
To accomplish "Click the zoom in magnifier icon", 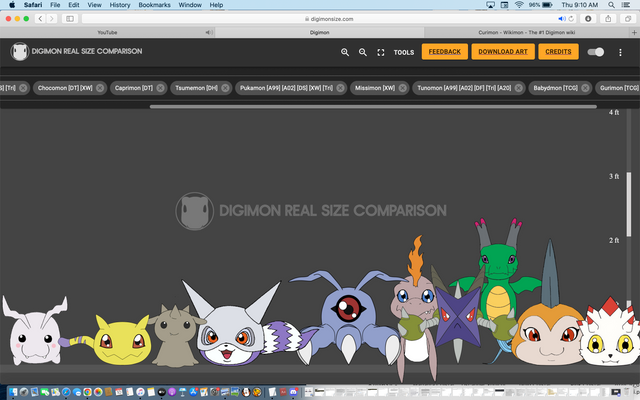I will click(345, 52).
